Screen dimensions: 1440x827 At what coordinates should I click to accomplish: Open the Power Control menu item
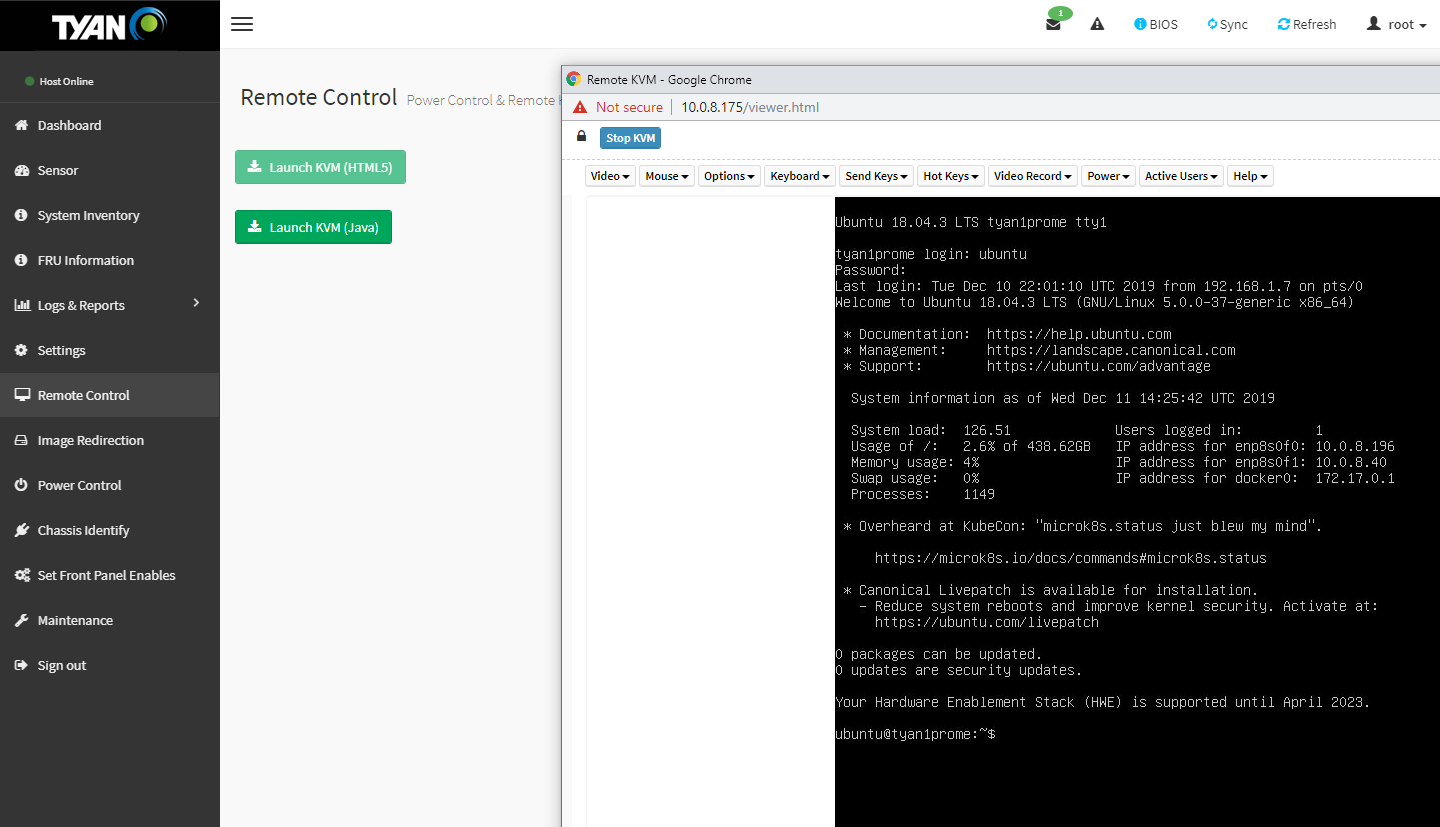coord(109,485)
